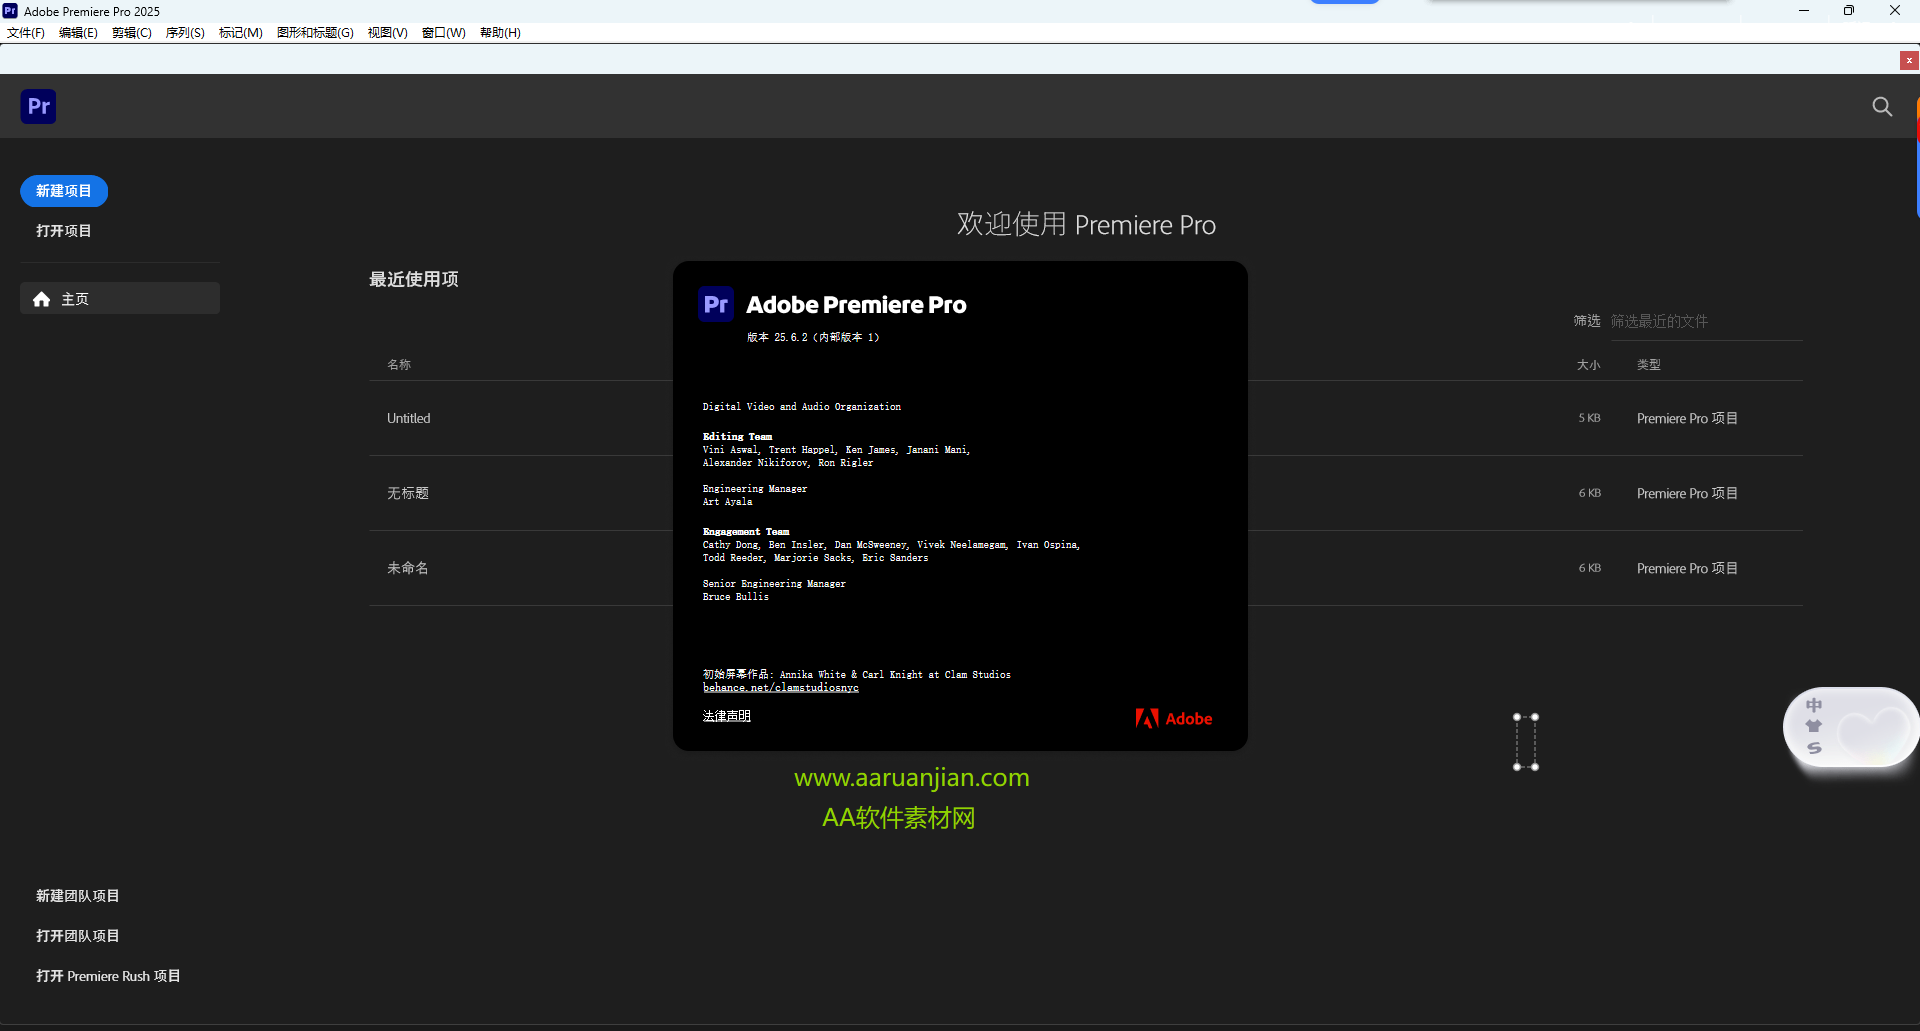Viewport: 1920px width, 1031px height.
Task: Click the 筛选最近的文件 filter field
Action: tap(1659, 321)
